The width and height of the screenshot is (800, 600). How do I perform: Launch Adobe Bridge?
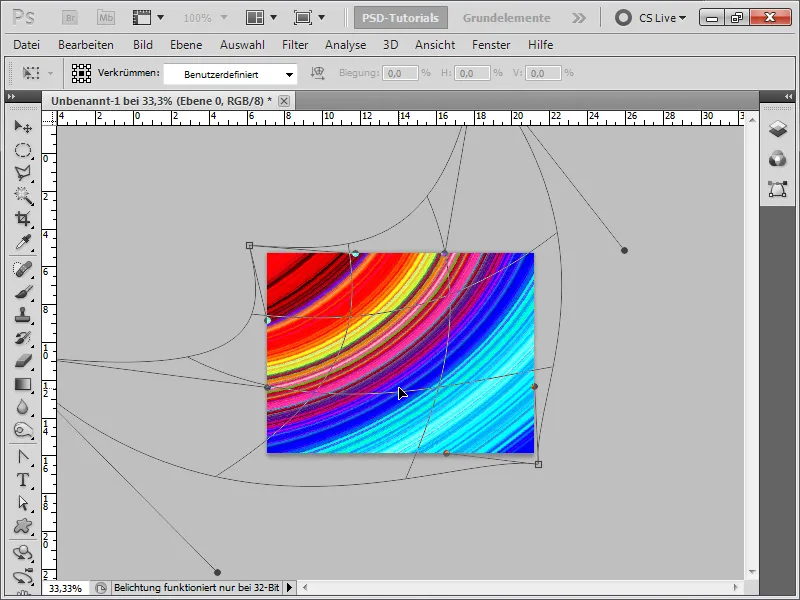coord(70,18)
